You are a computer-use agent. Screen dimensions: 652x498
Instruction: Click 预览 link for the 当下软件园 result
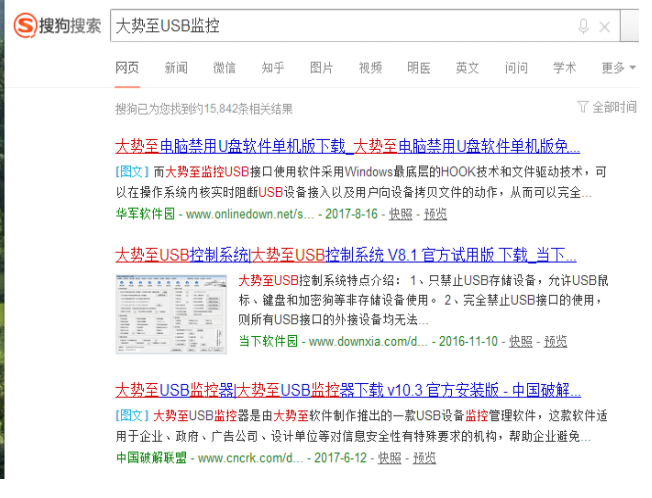pyautogui.click(x=556, y=342)
